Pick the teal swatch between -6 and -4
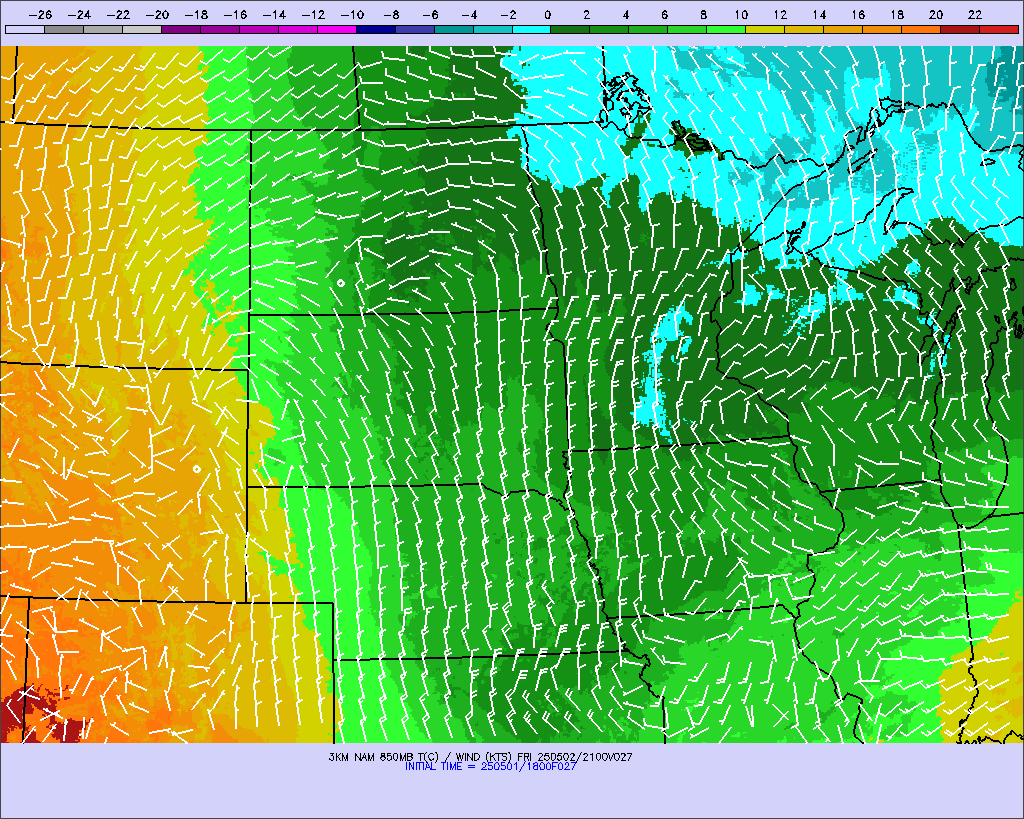The height and width of the screenshot is (819, 1024). pos(454,29)
